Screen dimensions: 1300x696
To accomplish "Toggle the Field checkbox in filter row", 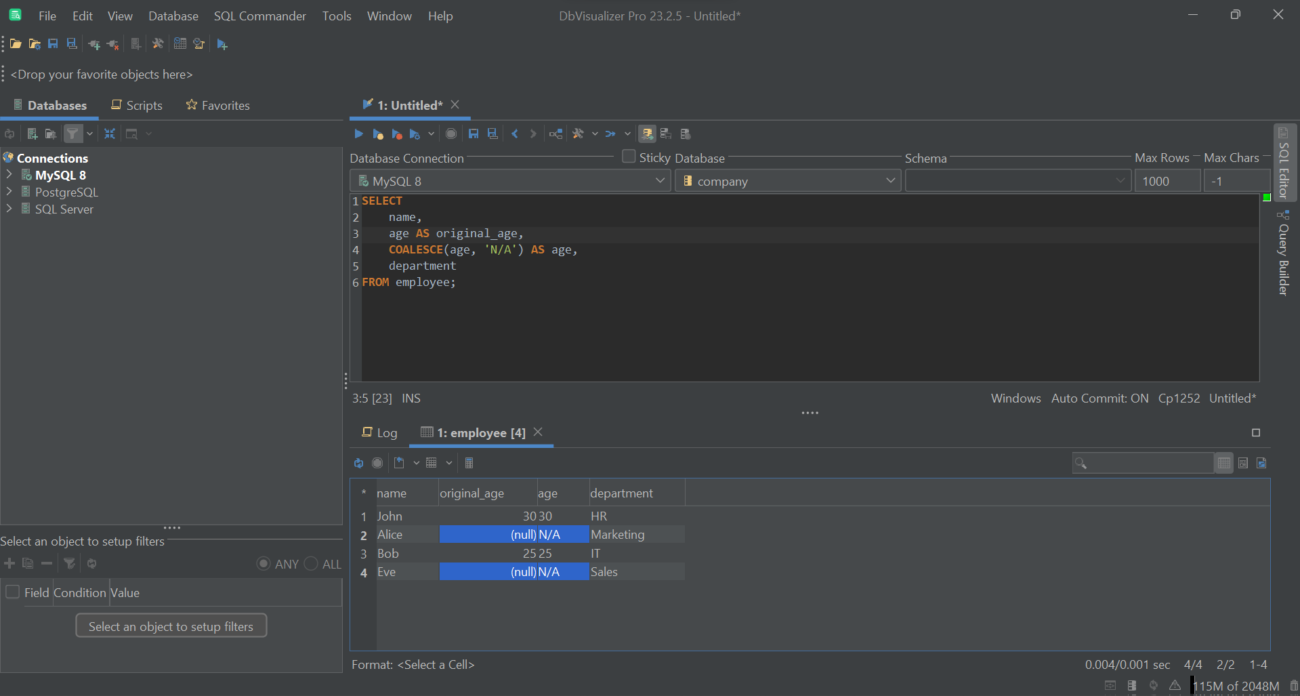I will click(11, 592).
